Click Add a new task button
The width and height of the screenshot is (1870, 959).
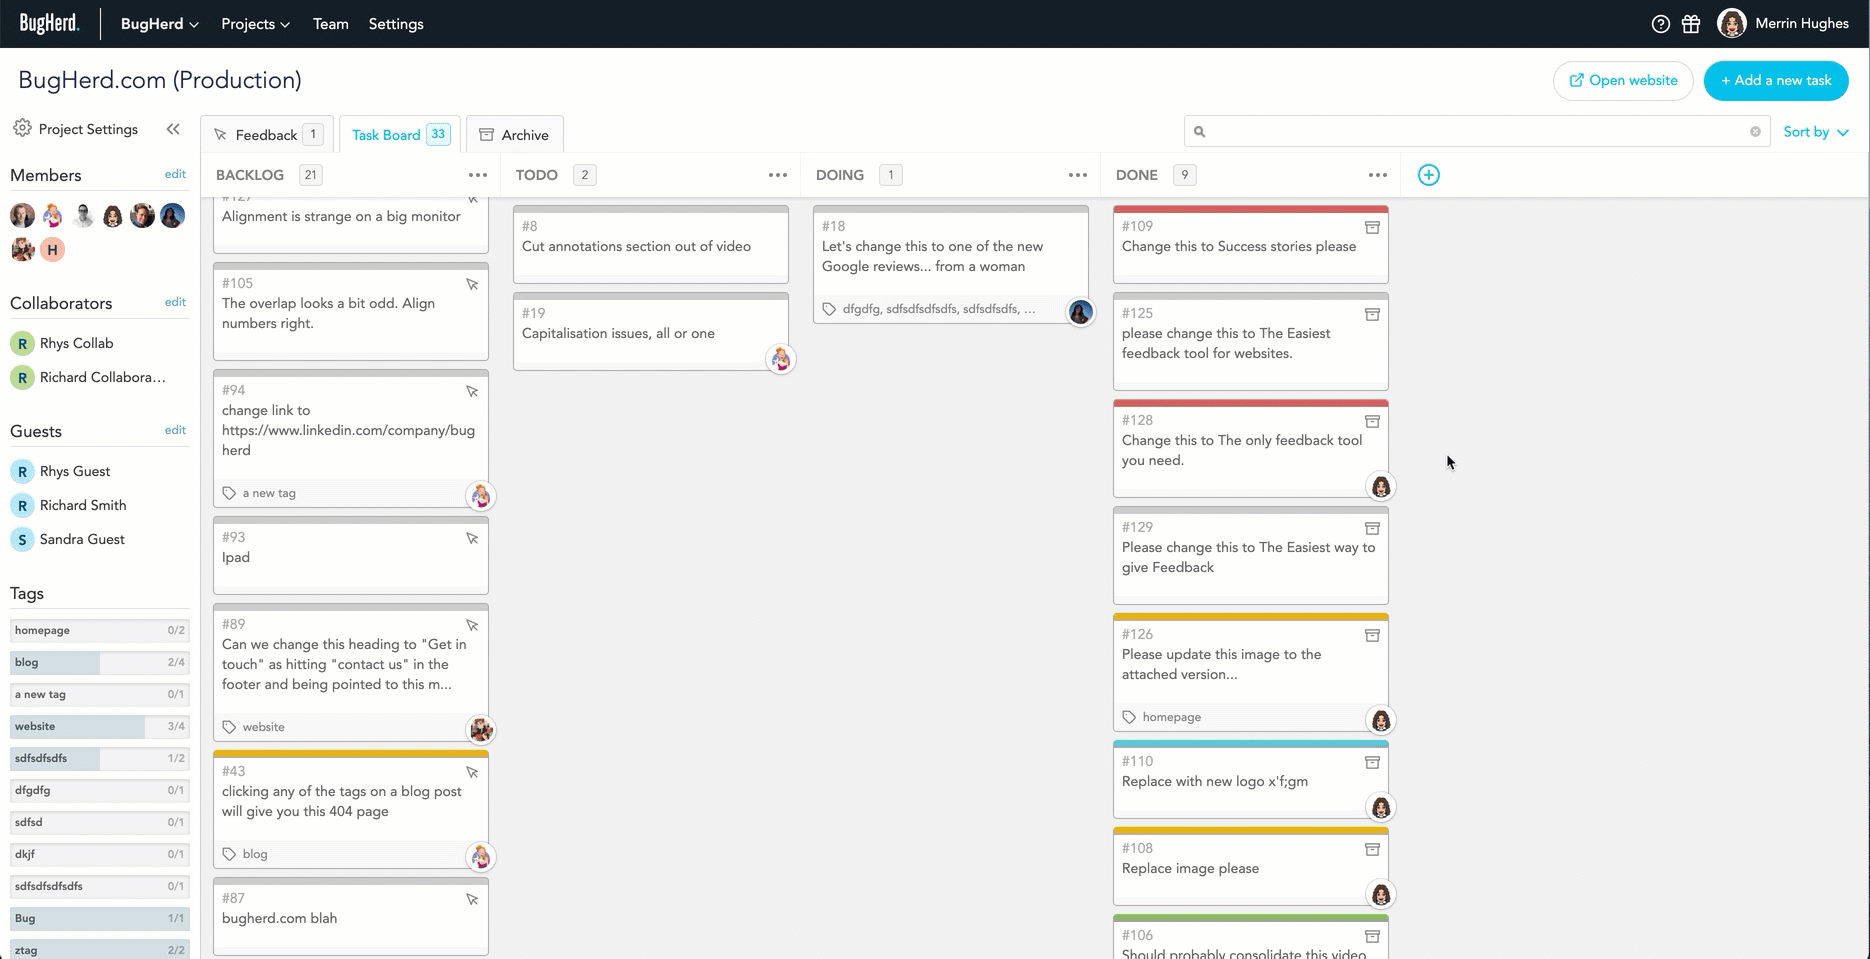(x=1776, y=80)
